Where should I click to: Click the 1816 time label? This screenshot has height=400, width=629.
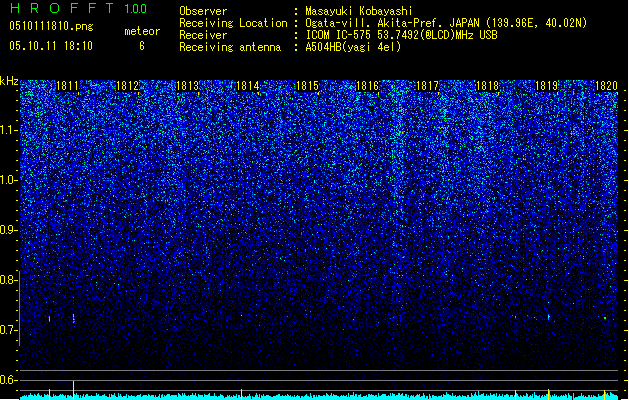tap(367, 86)
